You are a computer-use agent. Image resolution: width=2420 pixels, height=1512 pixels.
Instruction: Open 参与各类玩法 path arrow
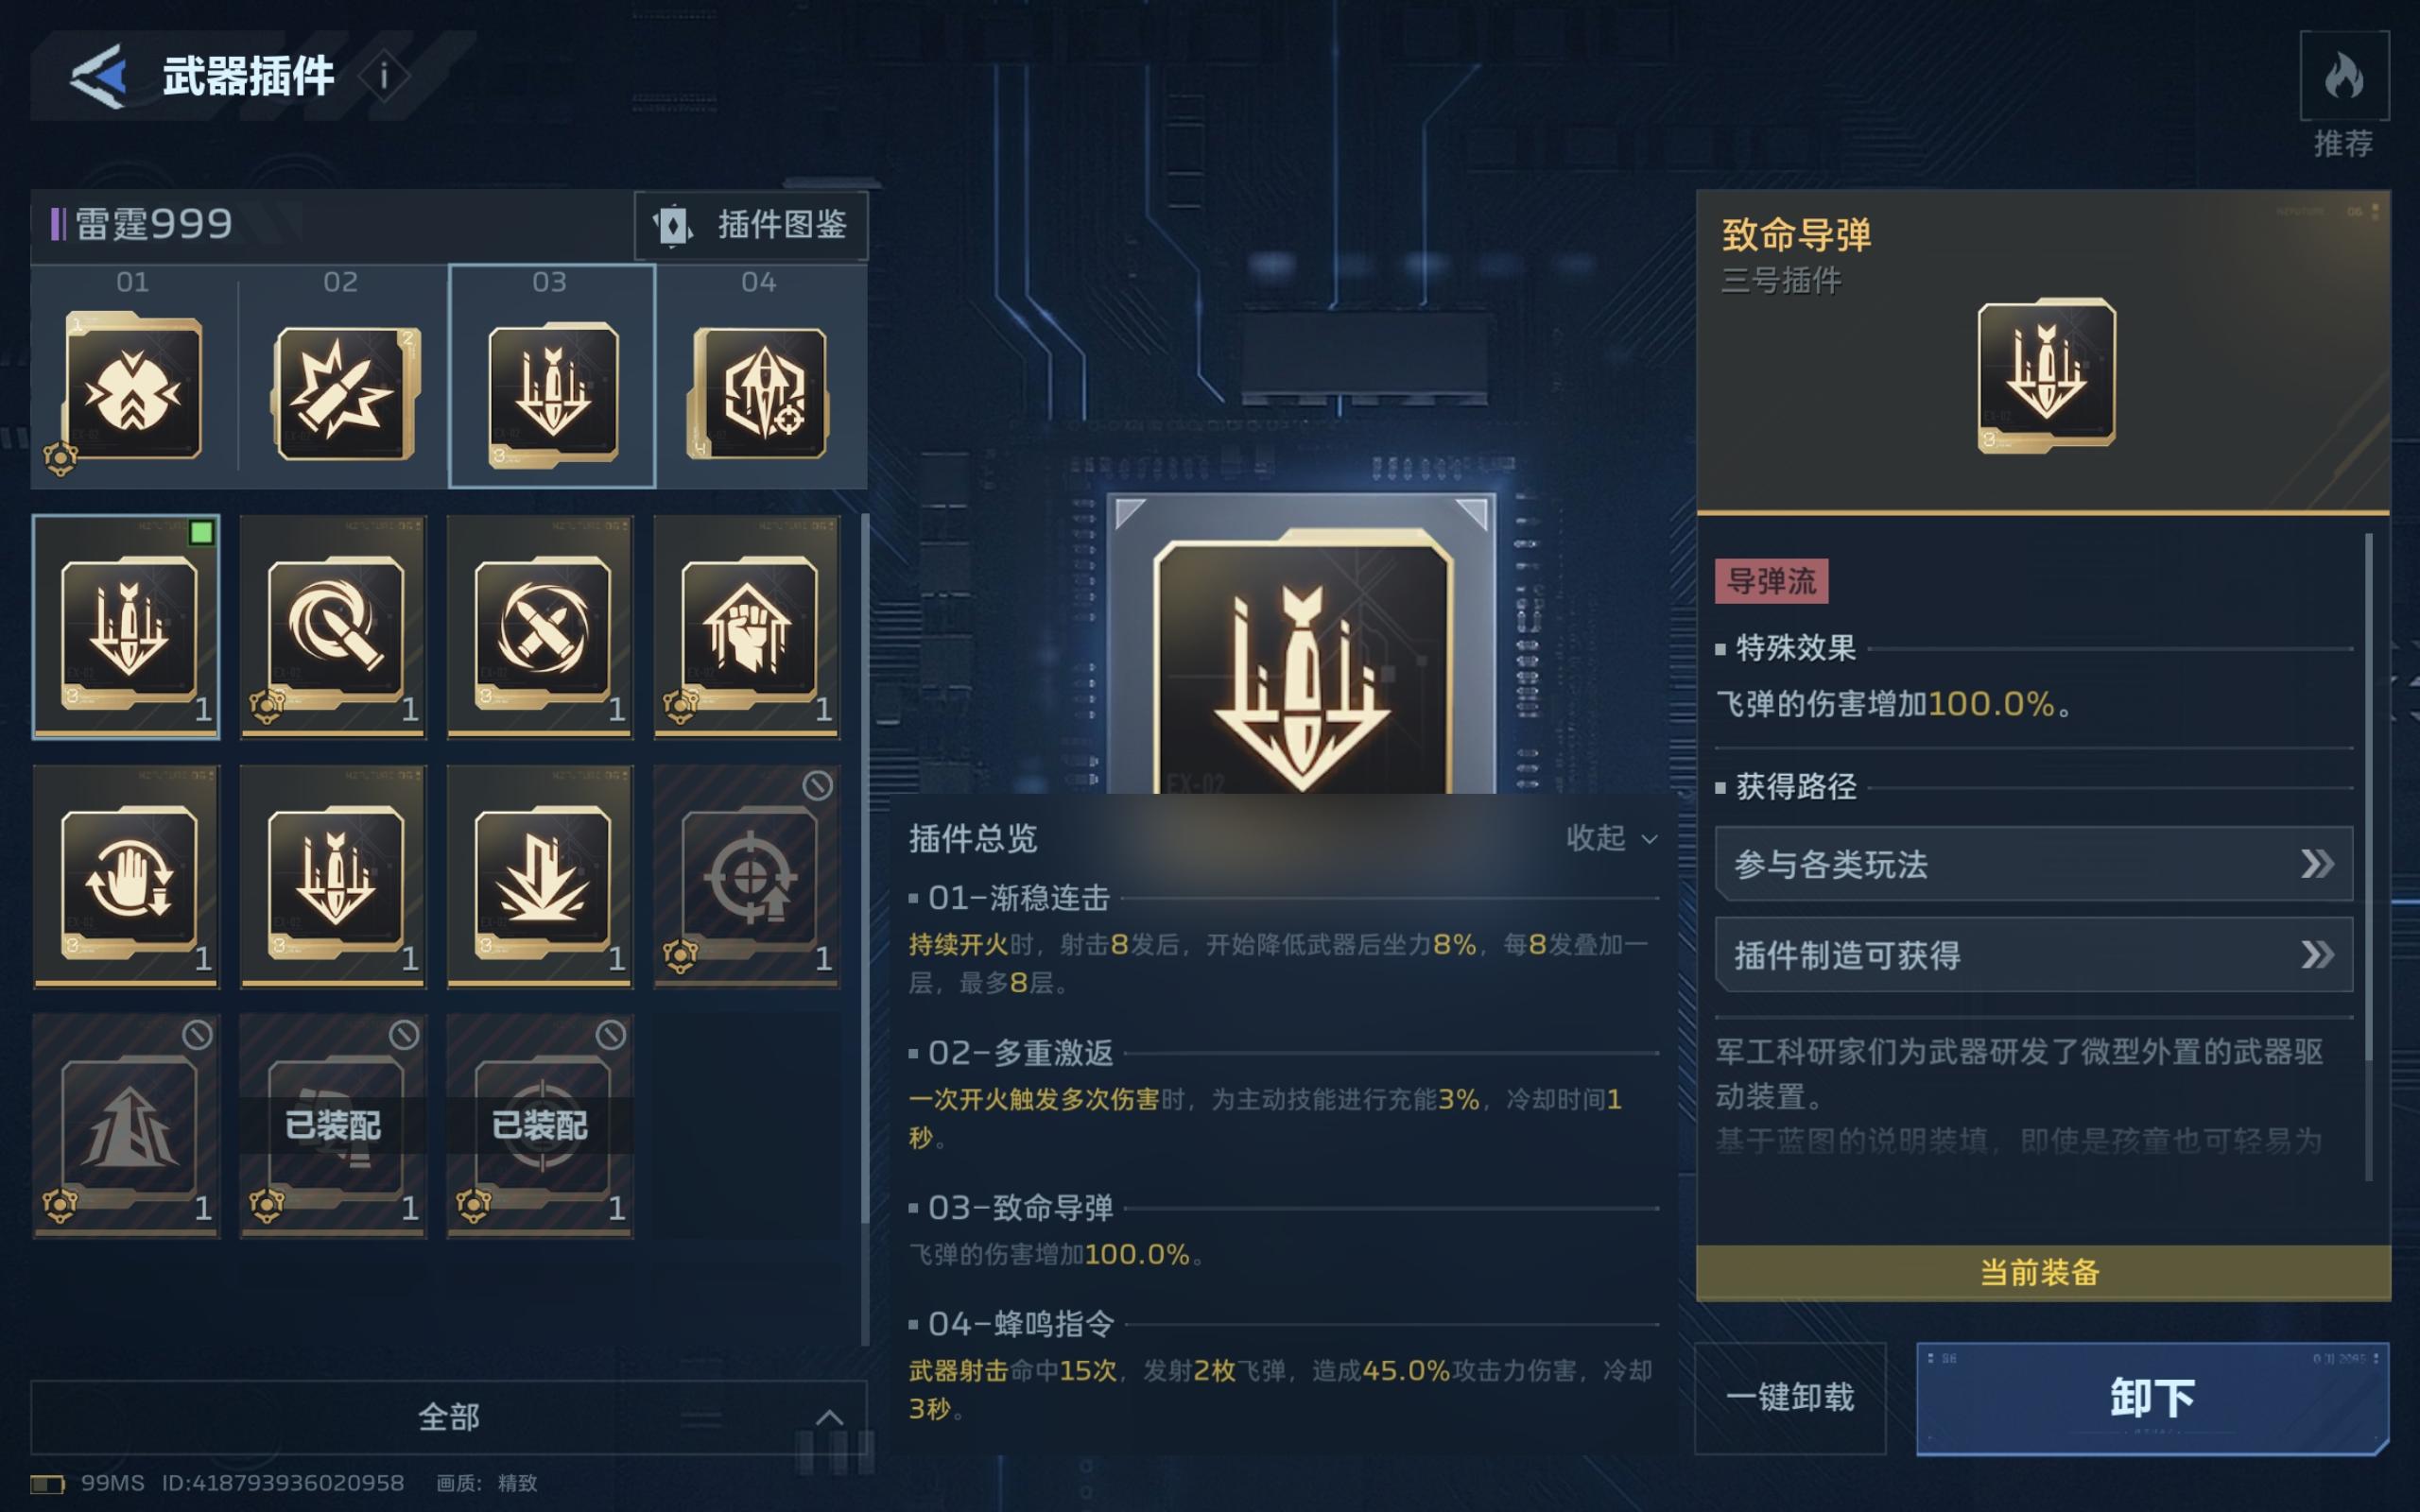tap(2033, 864)
